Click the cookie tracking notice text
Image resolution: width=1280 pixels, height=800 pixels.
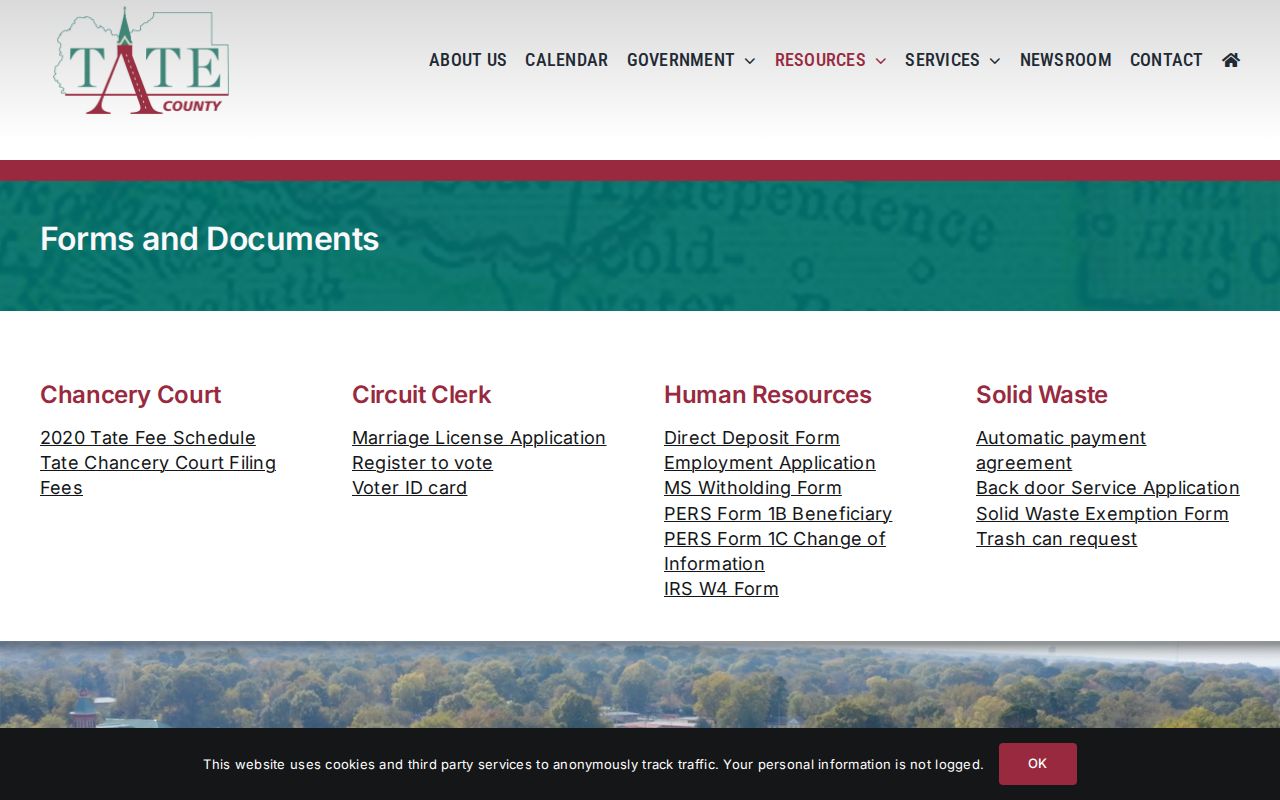(x=593, y=765)
